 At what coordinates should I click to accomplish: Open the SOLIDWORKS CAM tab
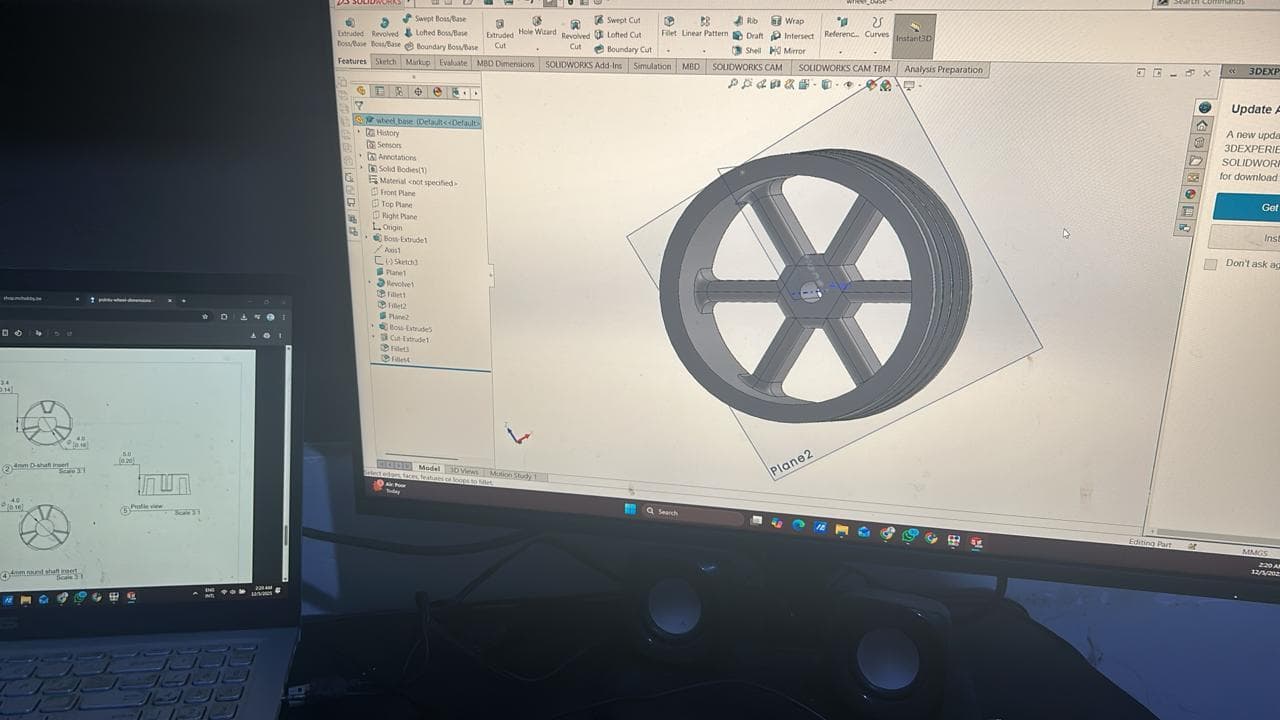[747, 67]
